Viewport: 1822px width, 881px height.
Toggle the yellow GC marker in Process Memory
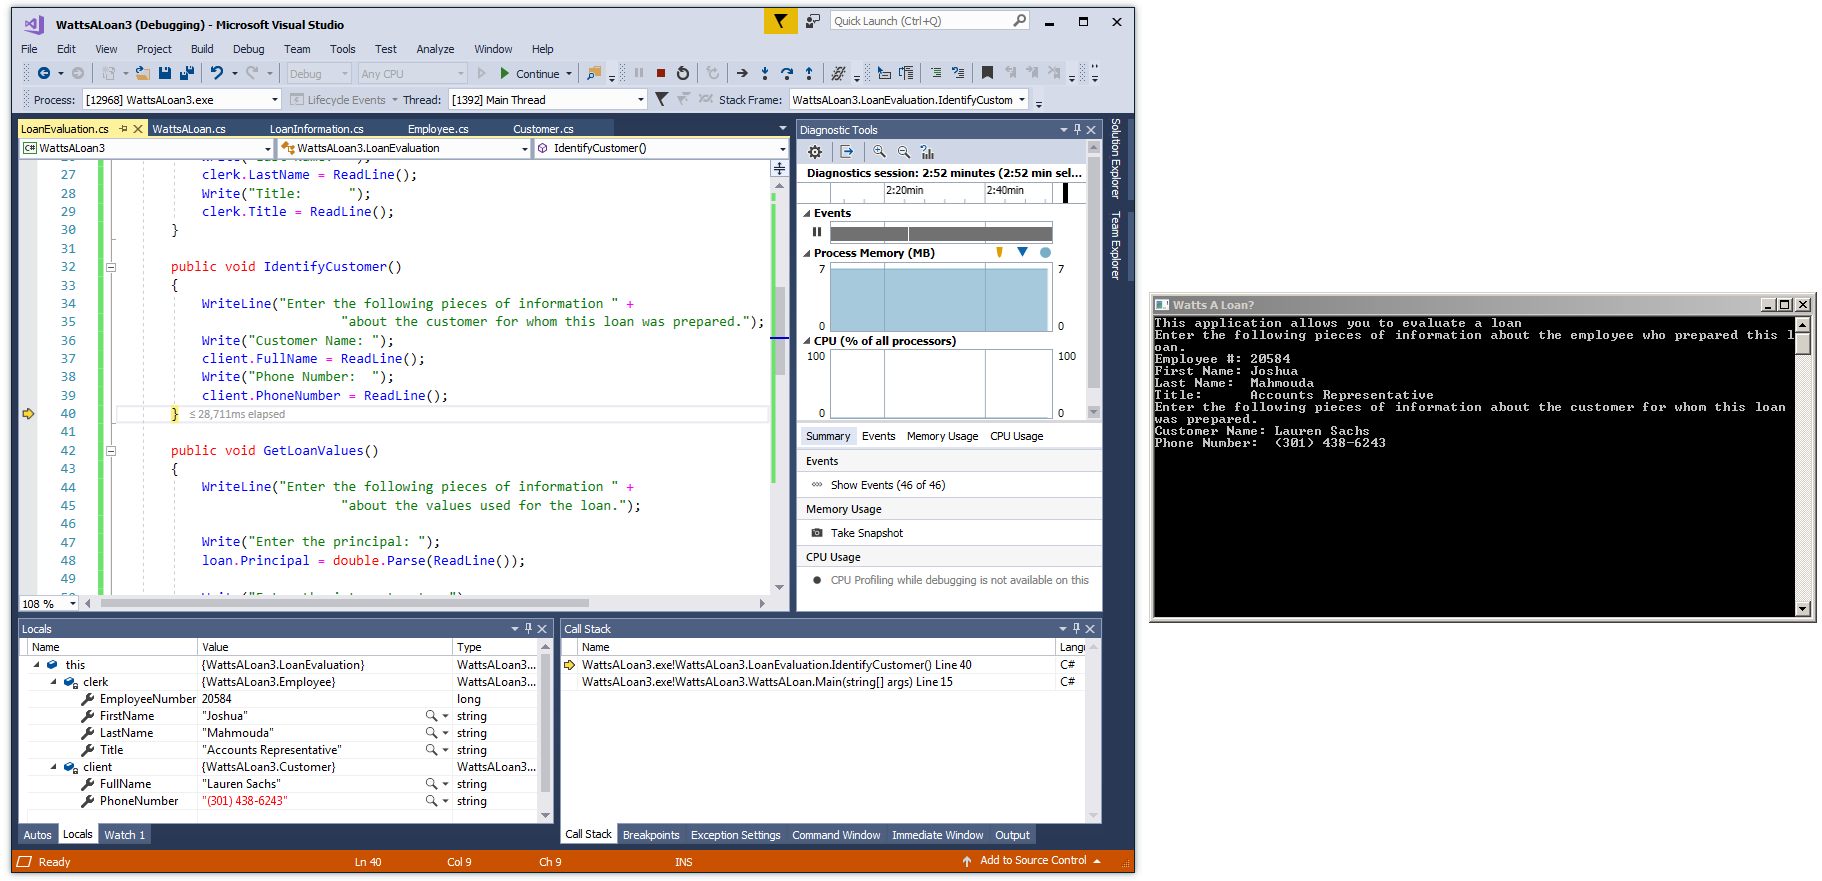[999, 252]
